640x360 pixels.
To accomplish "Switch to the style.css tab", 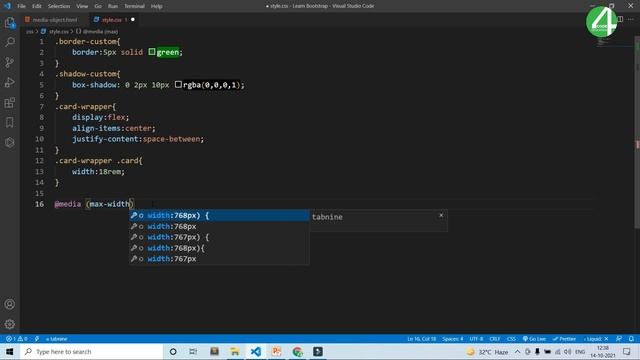I will pyautogui.click(x=114, y=20).
